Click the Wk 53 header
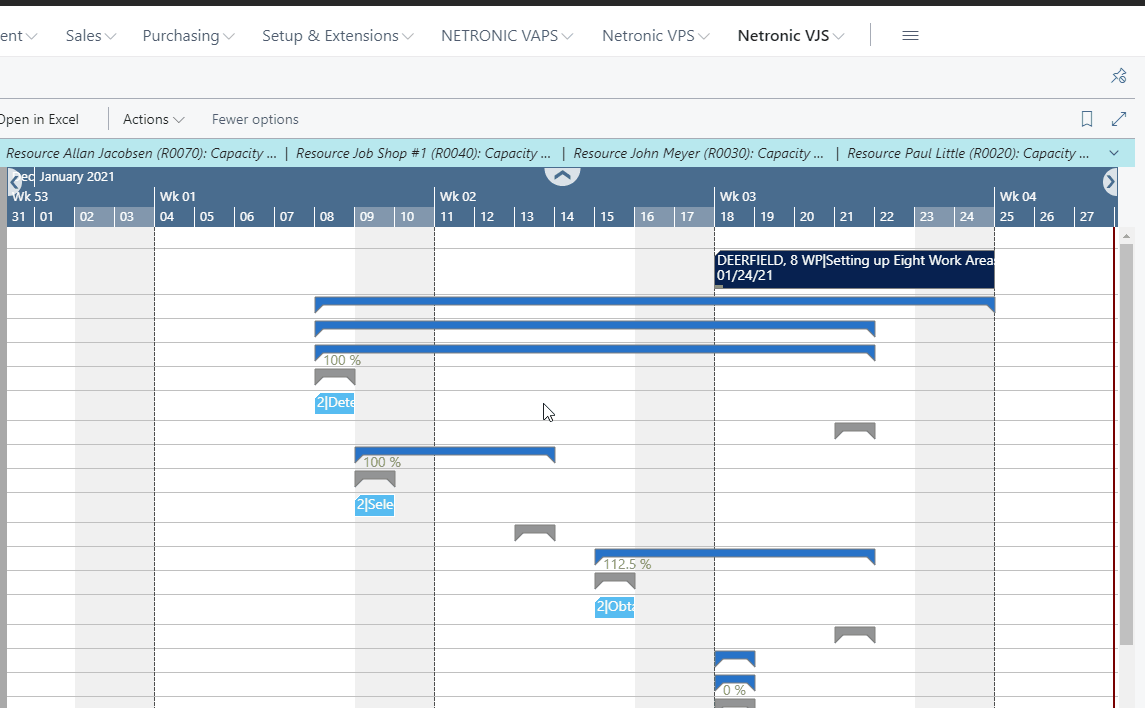 pyautogui.click(x=80, y=196)
